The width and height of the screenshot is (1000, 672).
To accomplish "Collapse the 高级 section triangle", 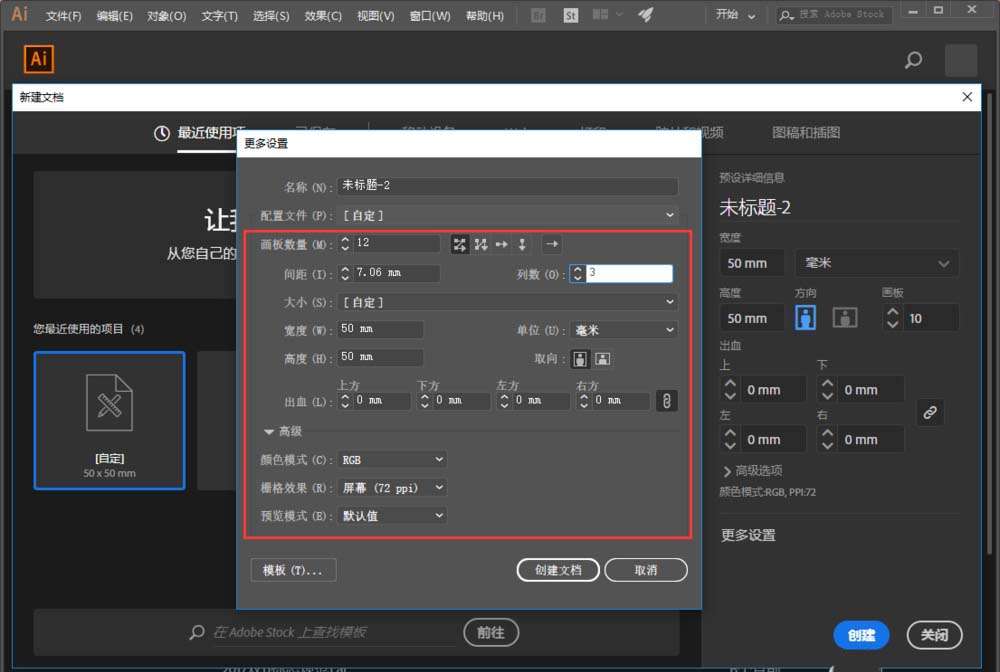I will pyautogui.click(x=268, y=432).
